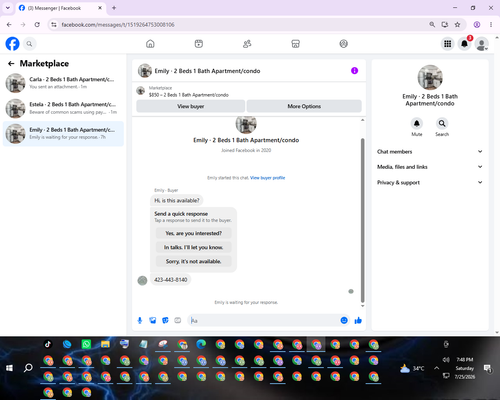Search in conversation using the Search icon

(x=442, y=123)
